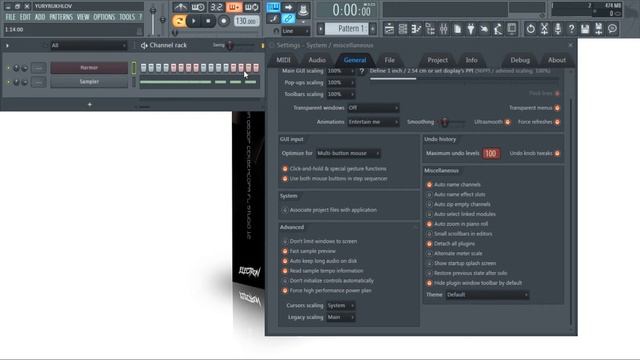Open the Pop-ups scaling dropdown
The width and height of the screenshot is (640, 360).
(x=340, y=82)
